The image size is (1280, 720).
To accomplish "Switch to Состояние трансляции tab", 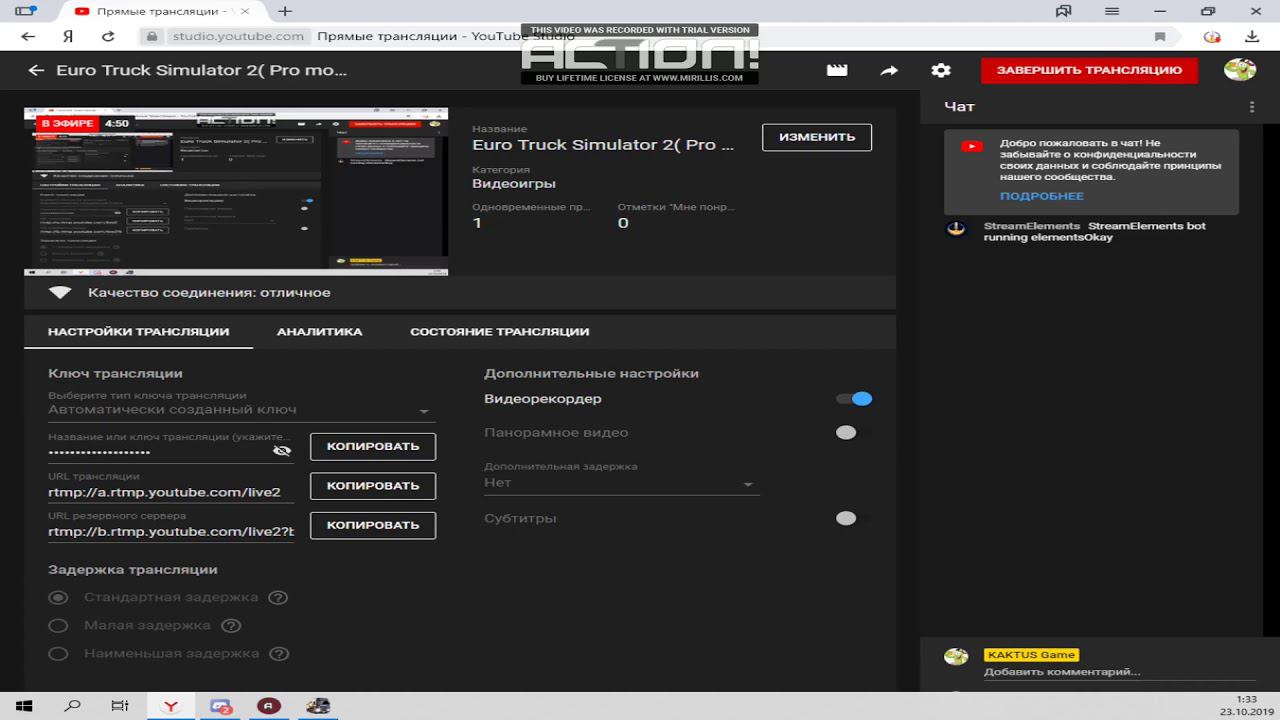I will tap(499, 332).
